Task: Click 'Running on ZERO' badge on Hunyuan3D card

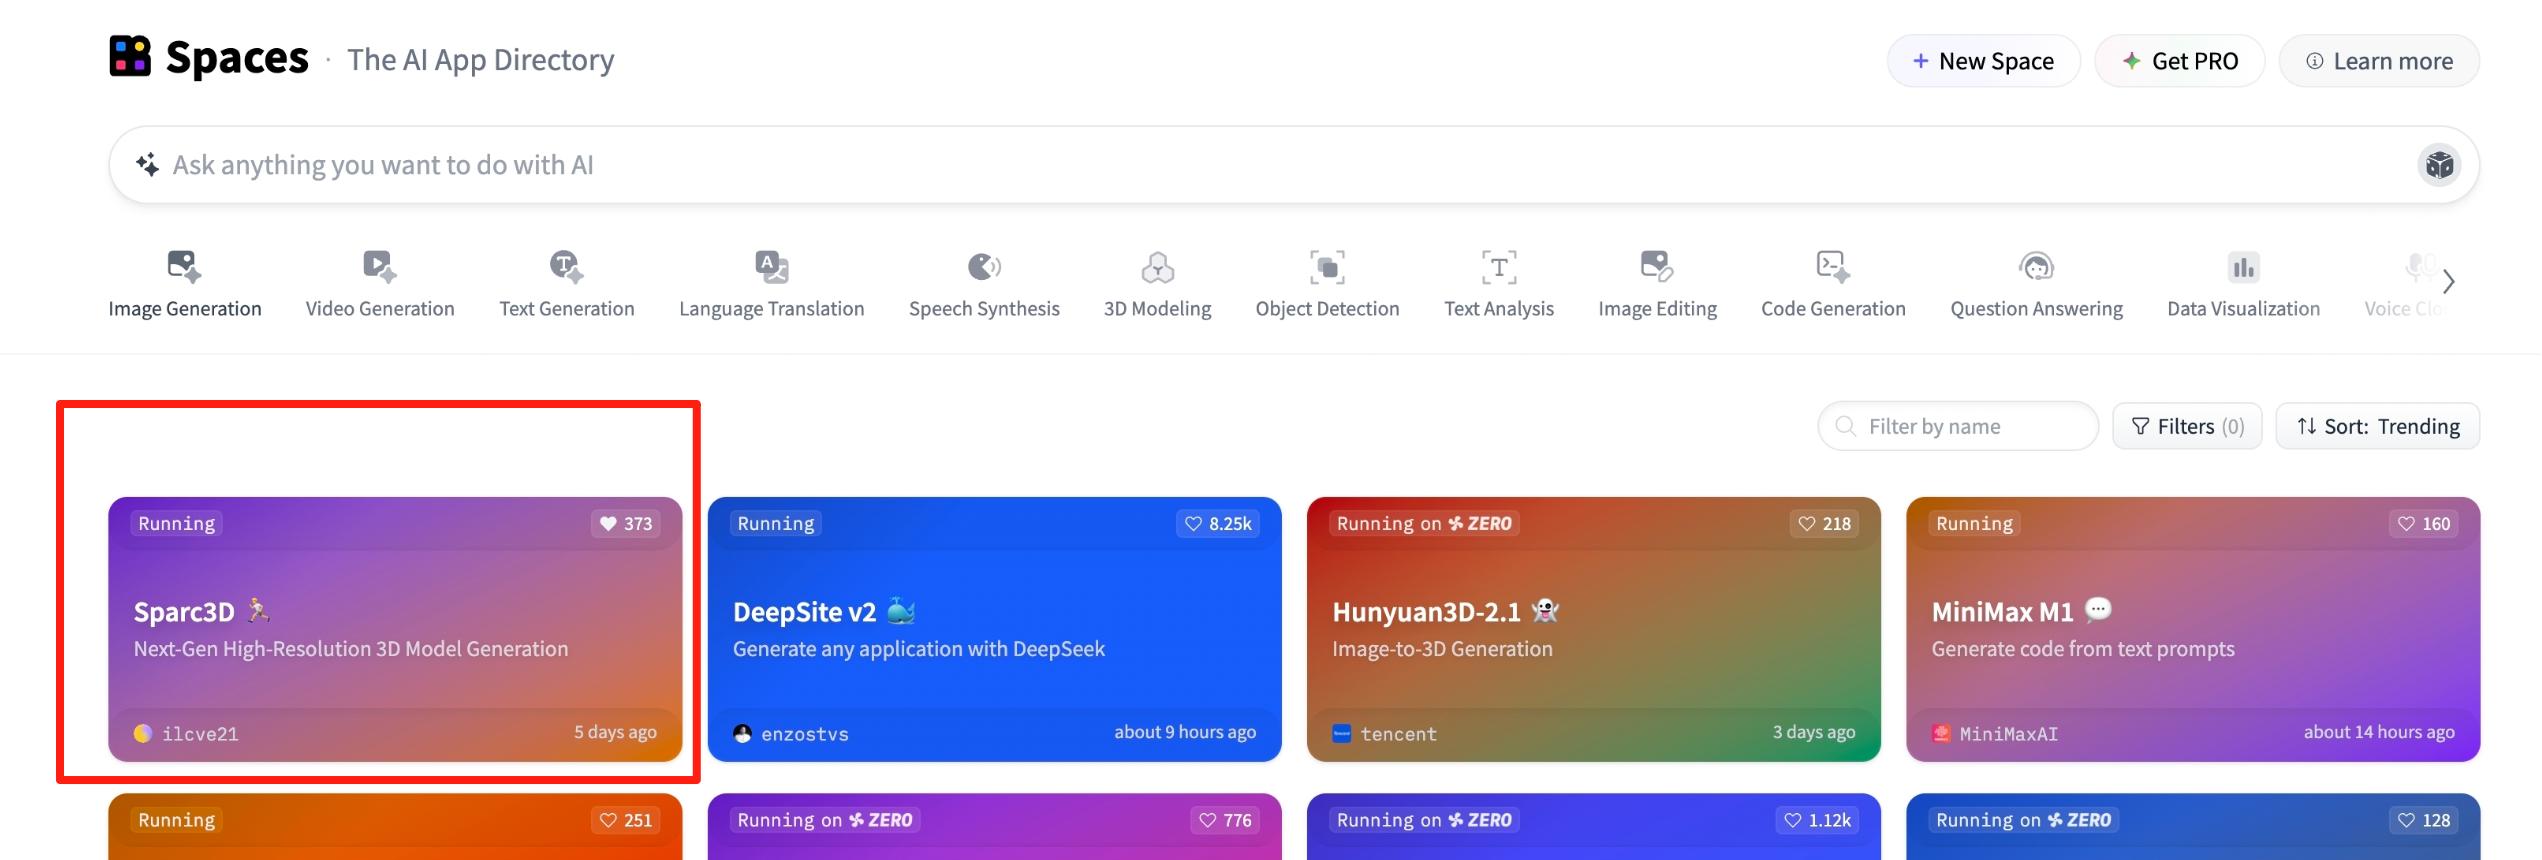Action: pos(1424,524)
